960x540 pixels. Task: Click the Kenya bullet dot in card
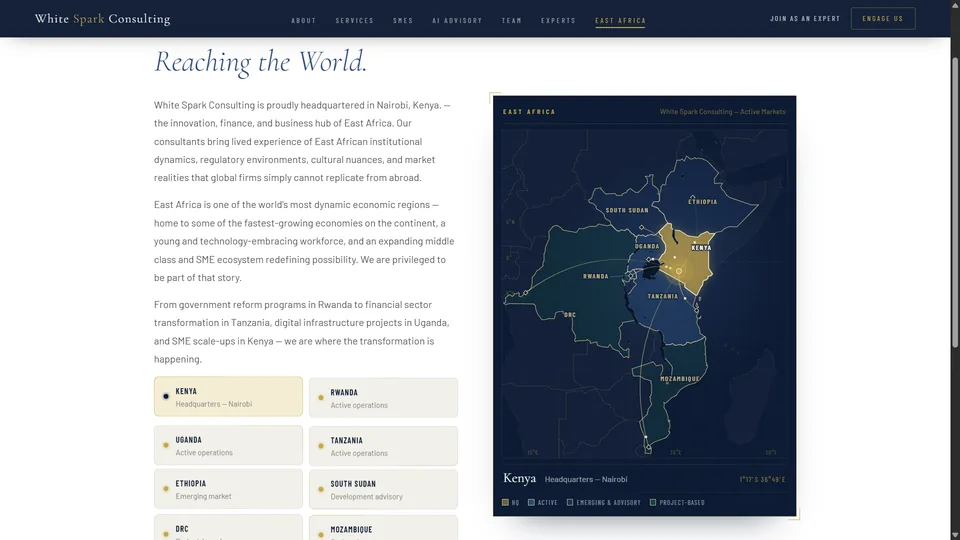(166, 397)
